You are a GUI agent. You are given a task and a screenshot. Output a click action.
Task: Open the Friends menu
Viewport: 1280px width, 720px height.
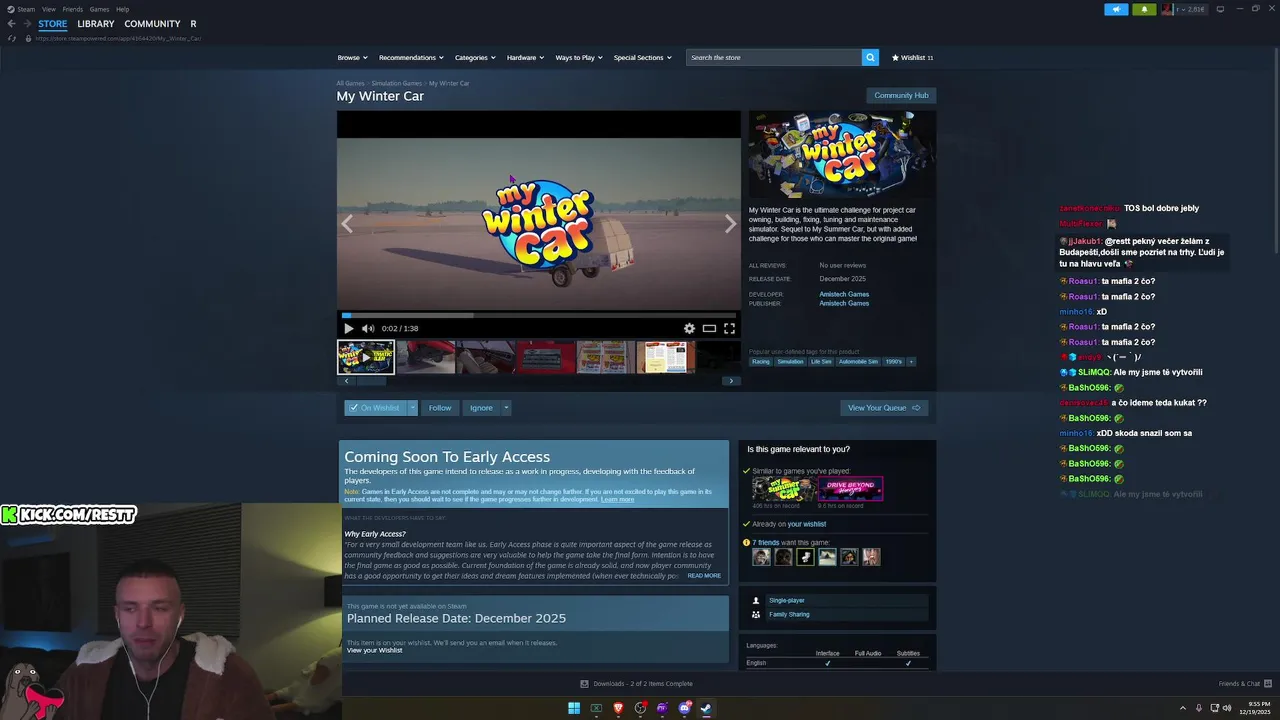(73, 9)
